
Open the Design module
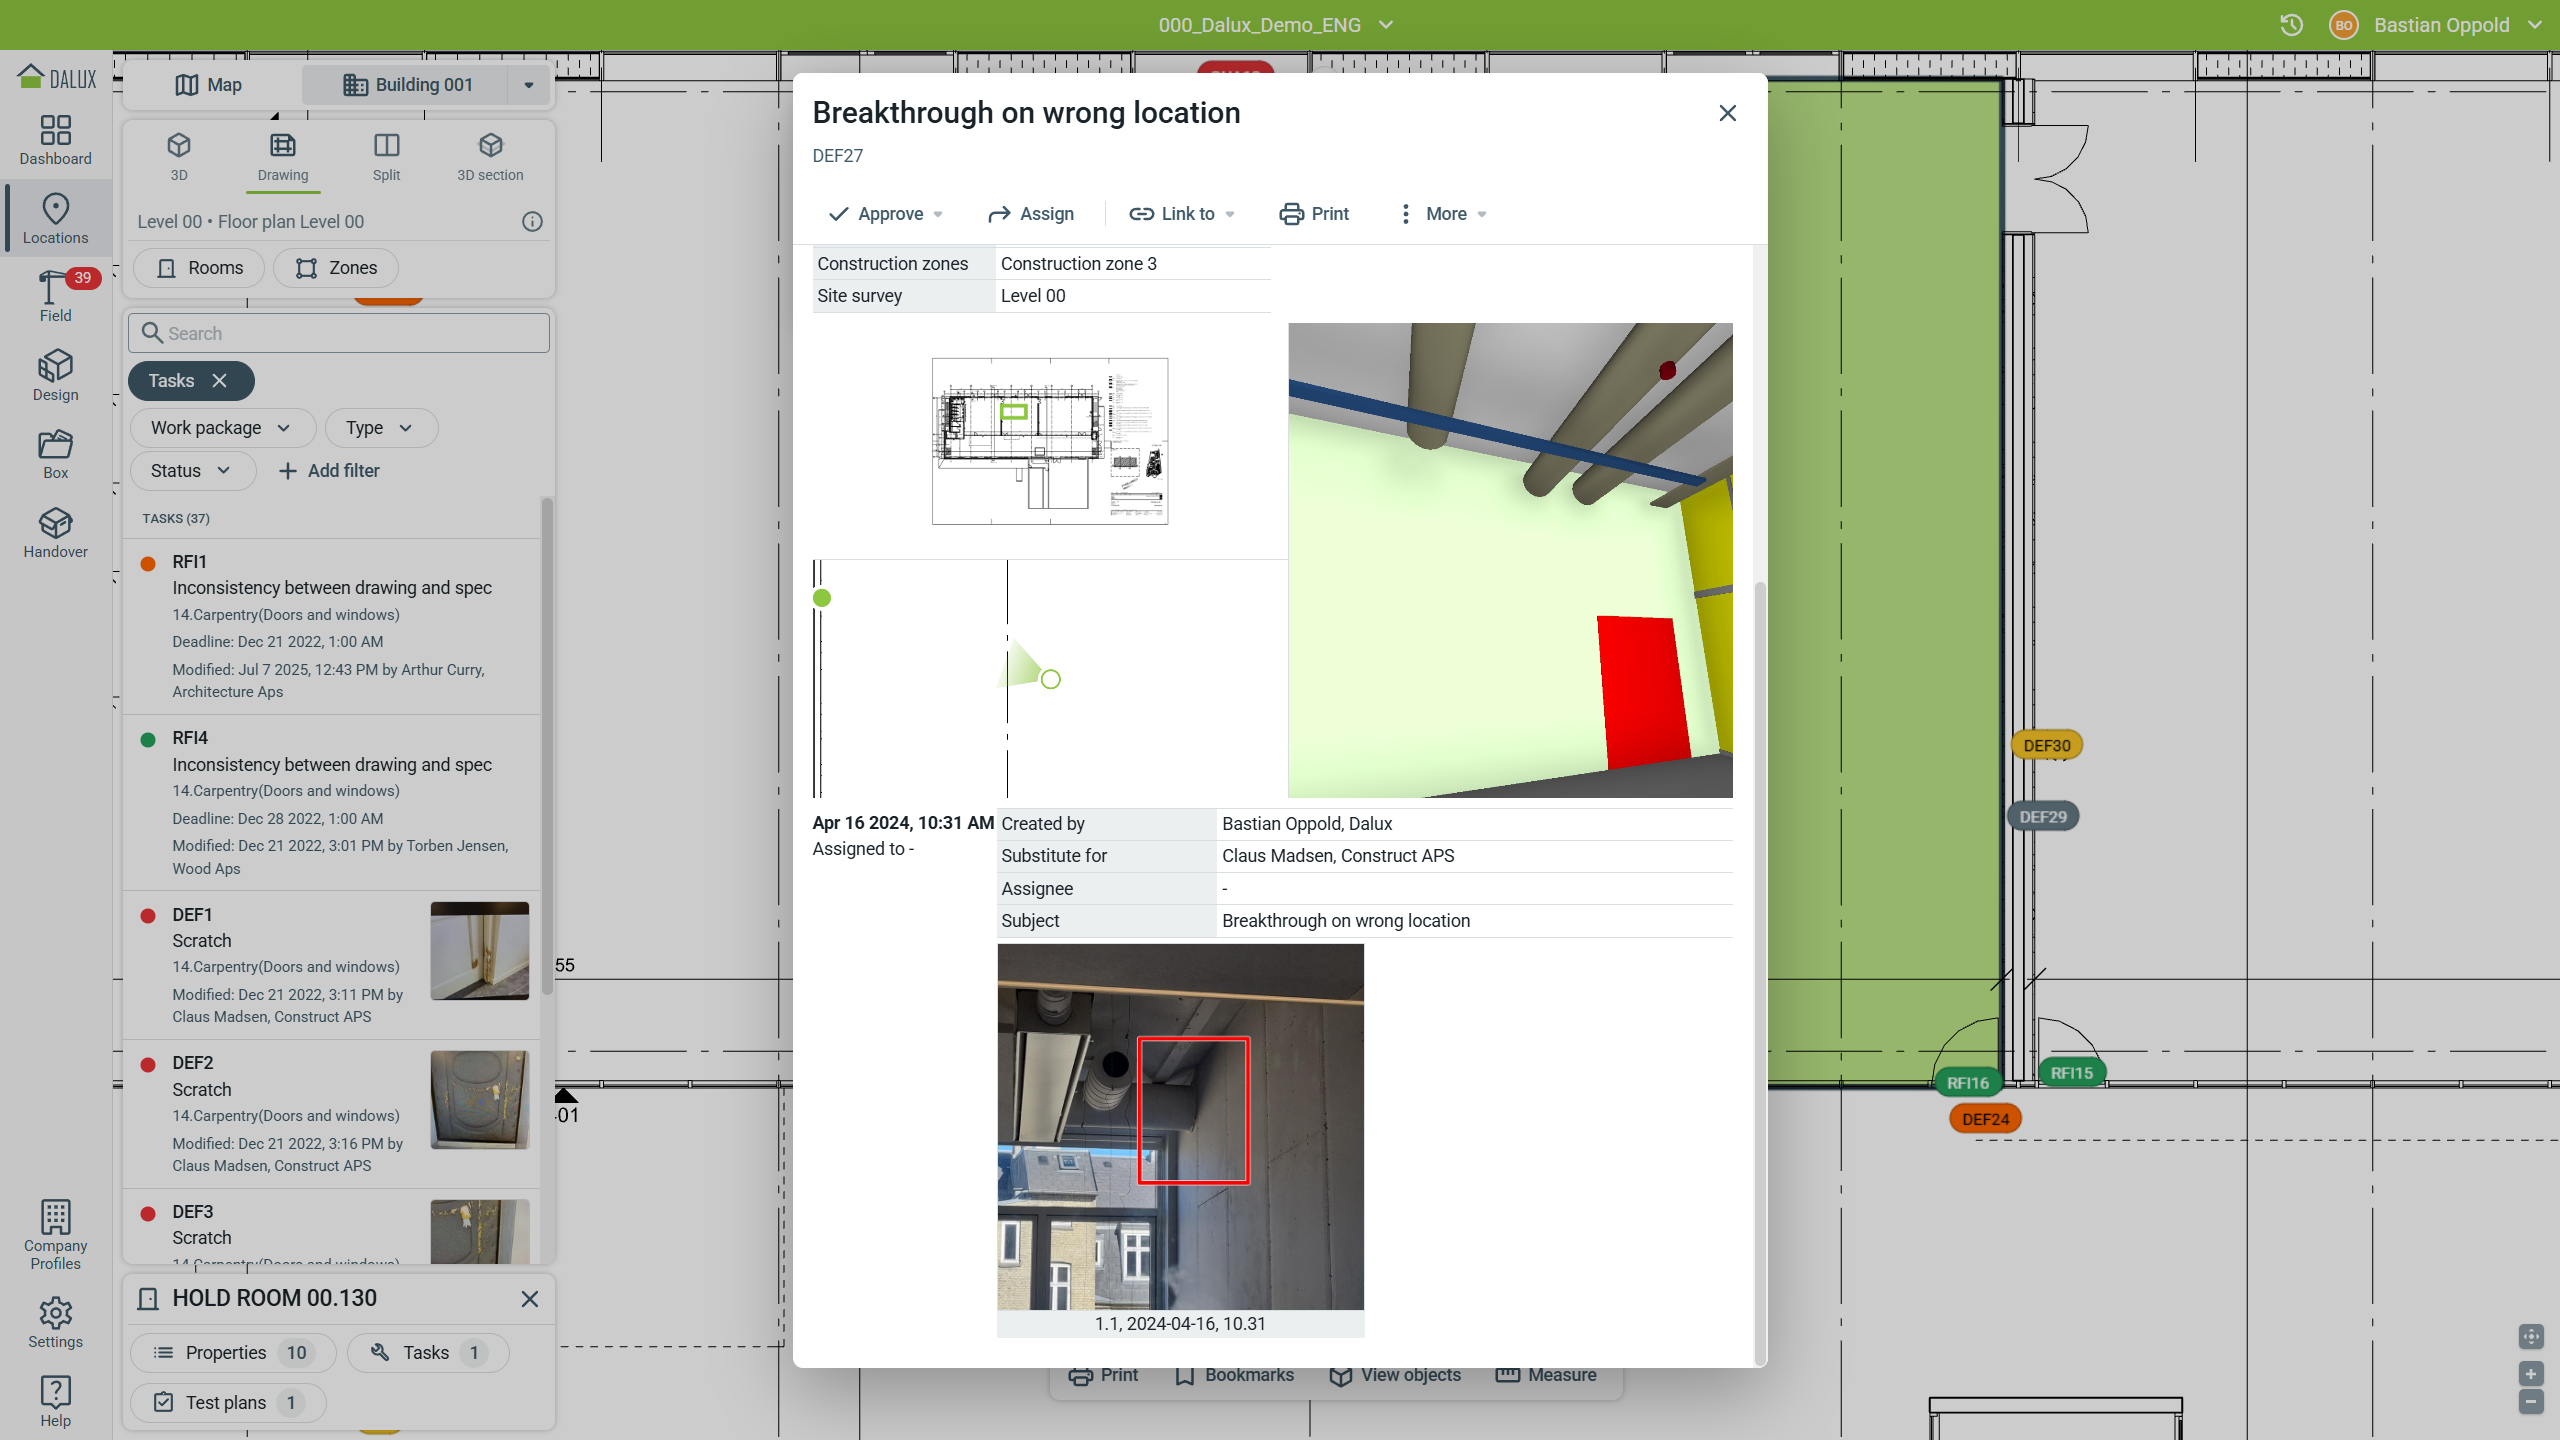click(56, 376)
